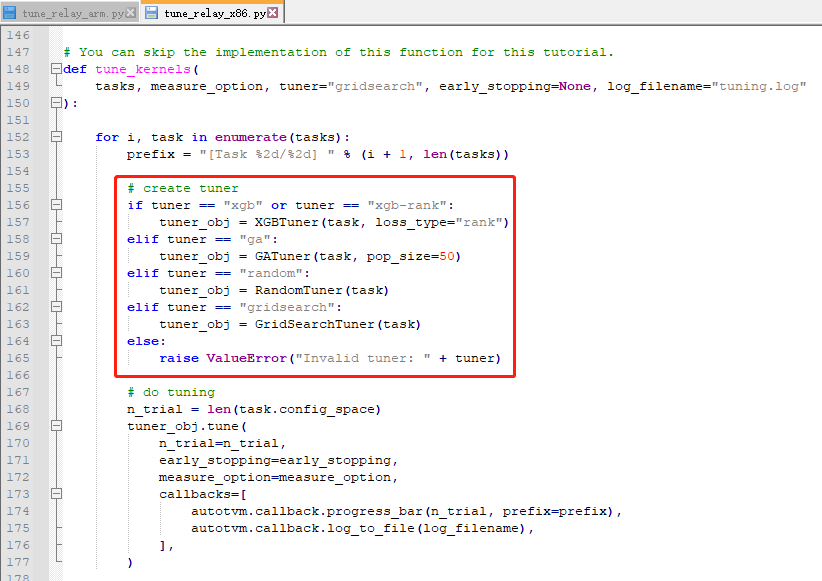
Task: Click line number 177 in the gutter
Action: [x=18, y=562]
